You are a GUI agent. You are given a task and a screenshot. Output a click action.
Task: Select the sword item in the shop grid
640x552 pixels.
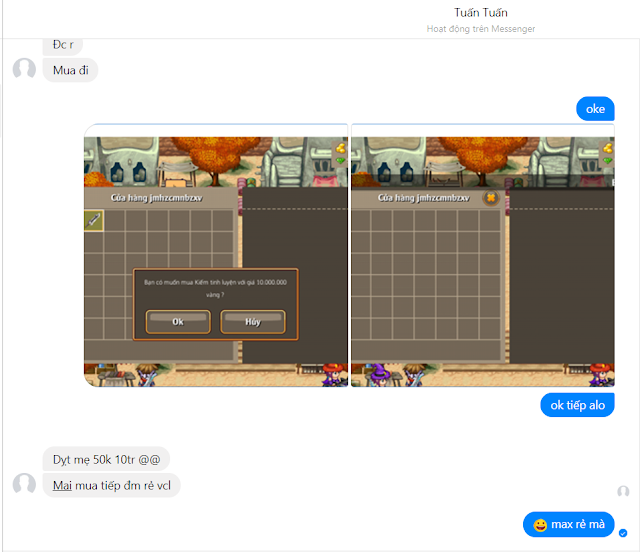pos(94,220)
